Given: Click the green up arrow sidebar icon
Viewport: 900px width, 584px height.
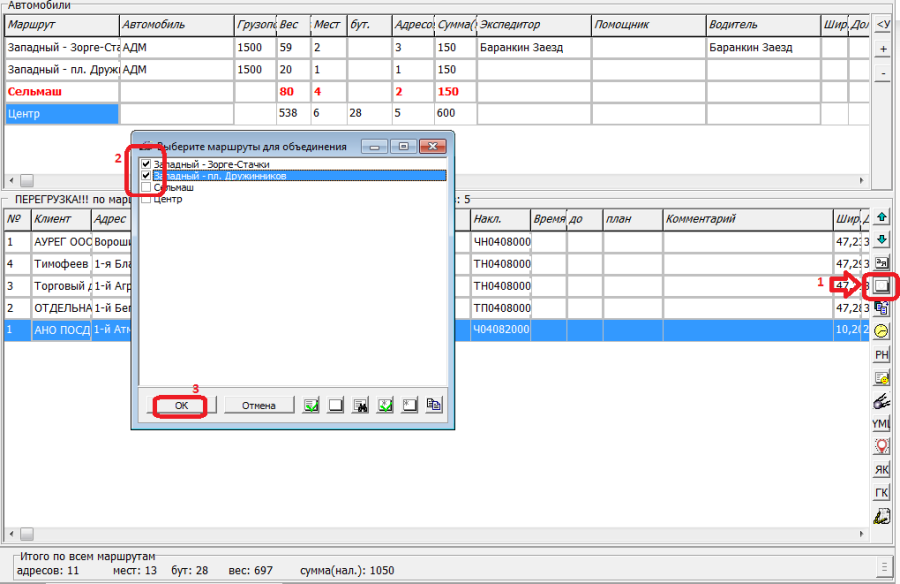Looking at the screenshot, I should click(882, 216).
